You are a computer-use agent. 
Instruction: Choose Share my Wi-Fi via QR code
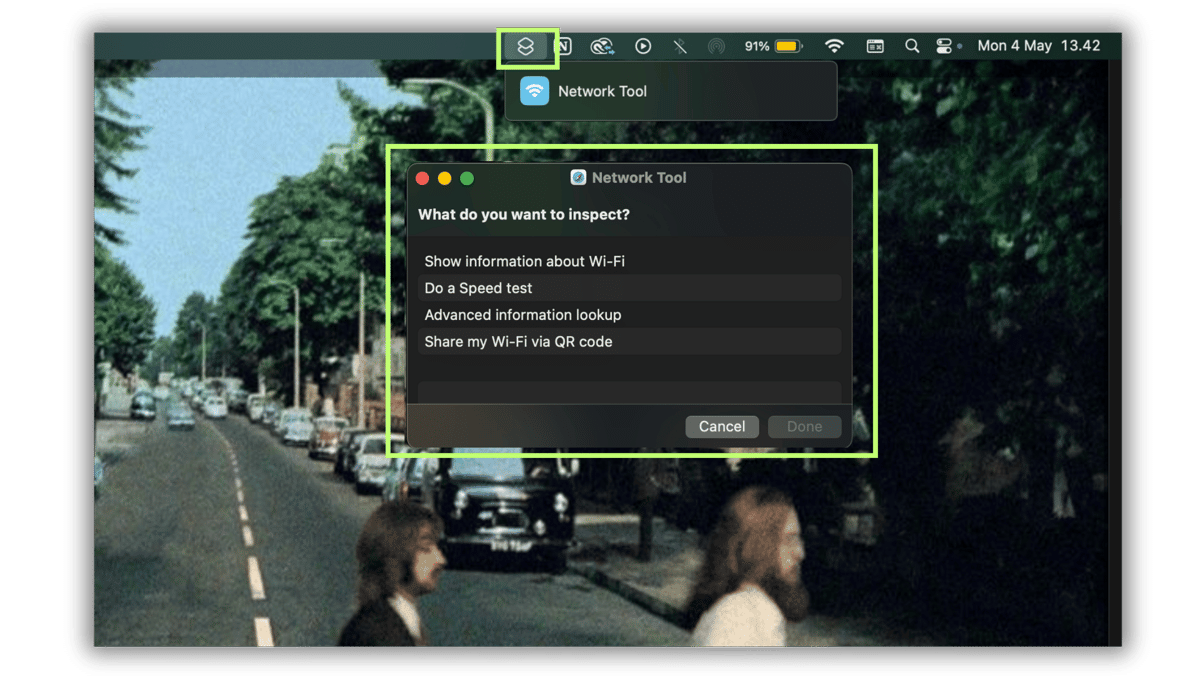630,342
